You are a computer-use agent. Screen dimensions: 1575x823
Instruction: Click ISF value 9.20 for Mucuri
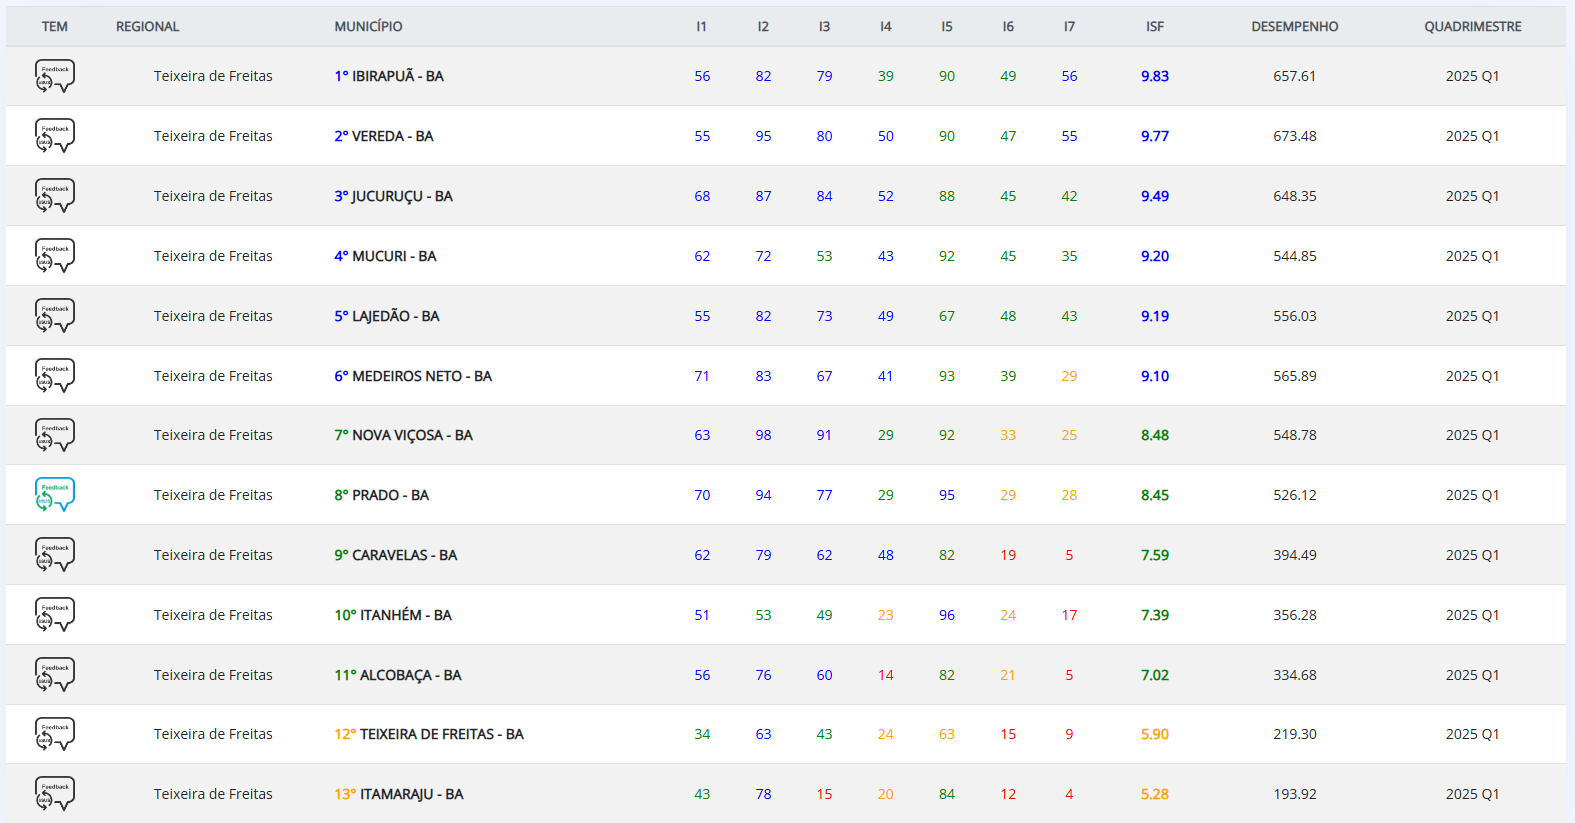[x=1154, y=256]
